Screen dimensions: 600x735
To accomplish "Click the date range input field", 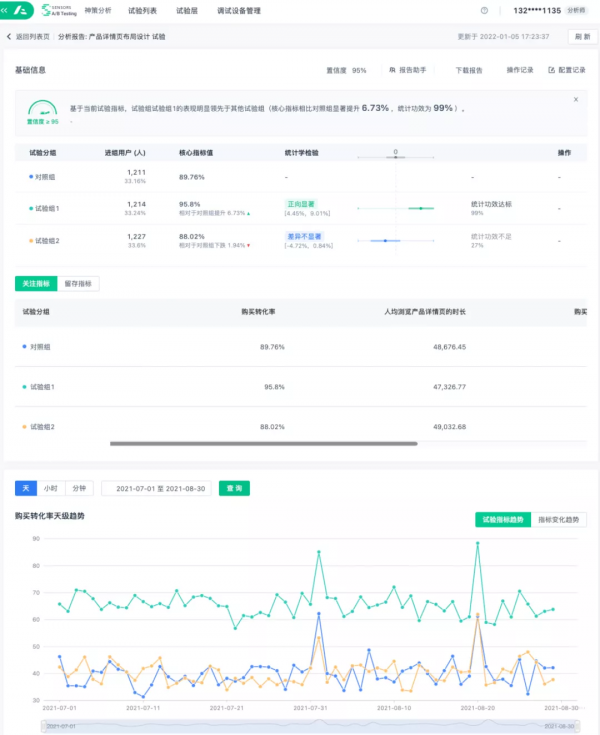I will coord(160,488).
